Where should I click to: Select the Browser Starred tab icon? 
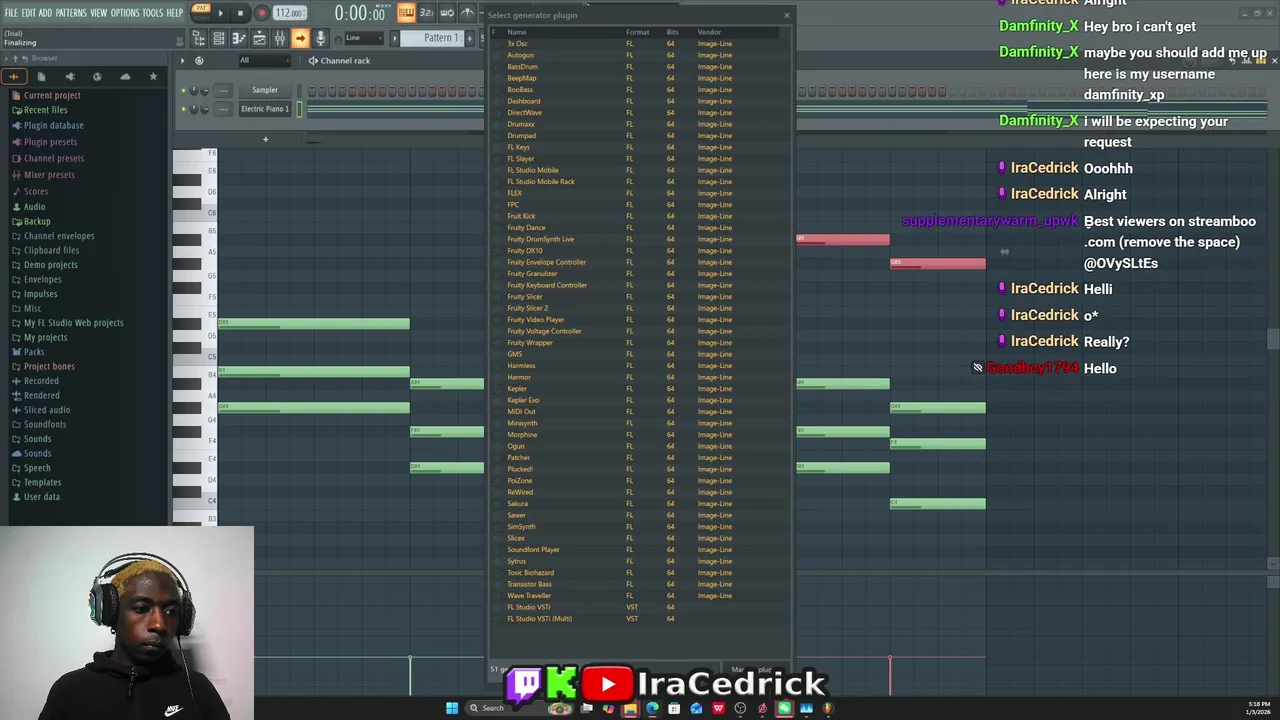click(x=153, y=77)
